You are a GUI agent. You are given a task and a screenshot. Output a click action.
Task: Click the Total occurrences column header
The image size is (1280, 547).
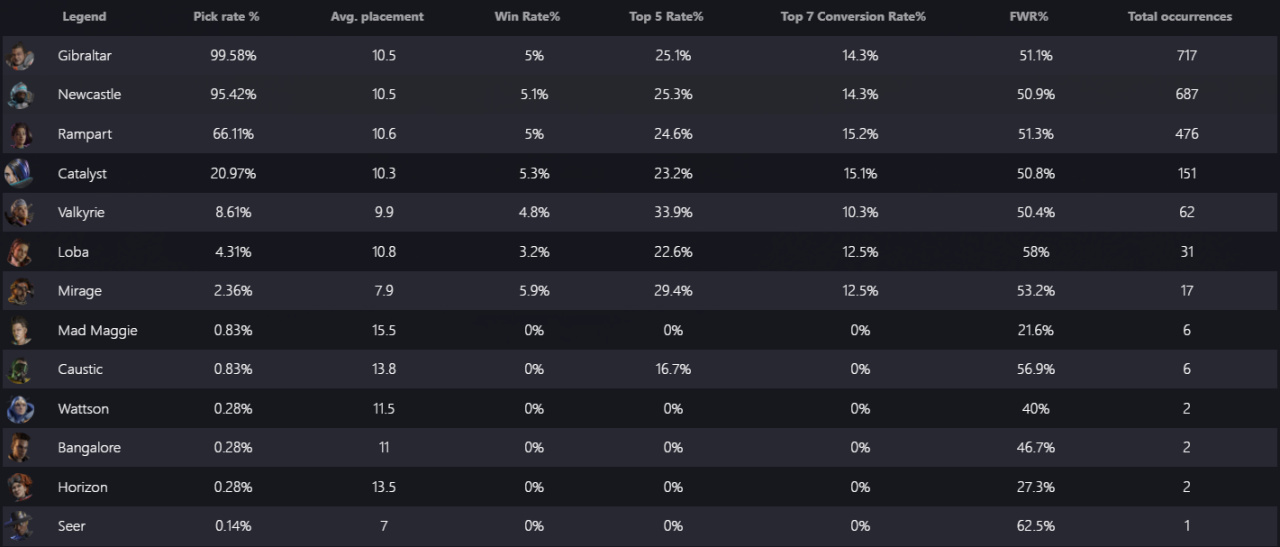(1180, 17)
